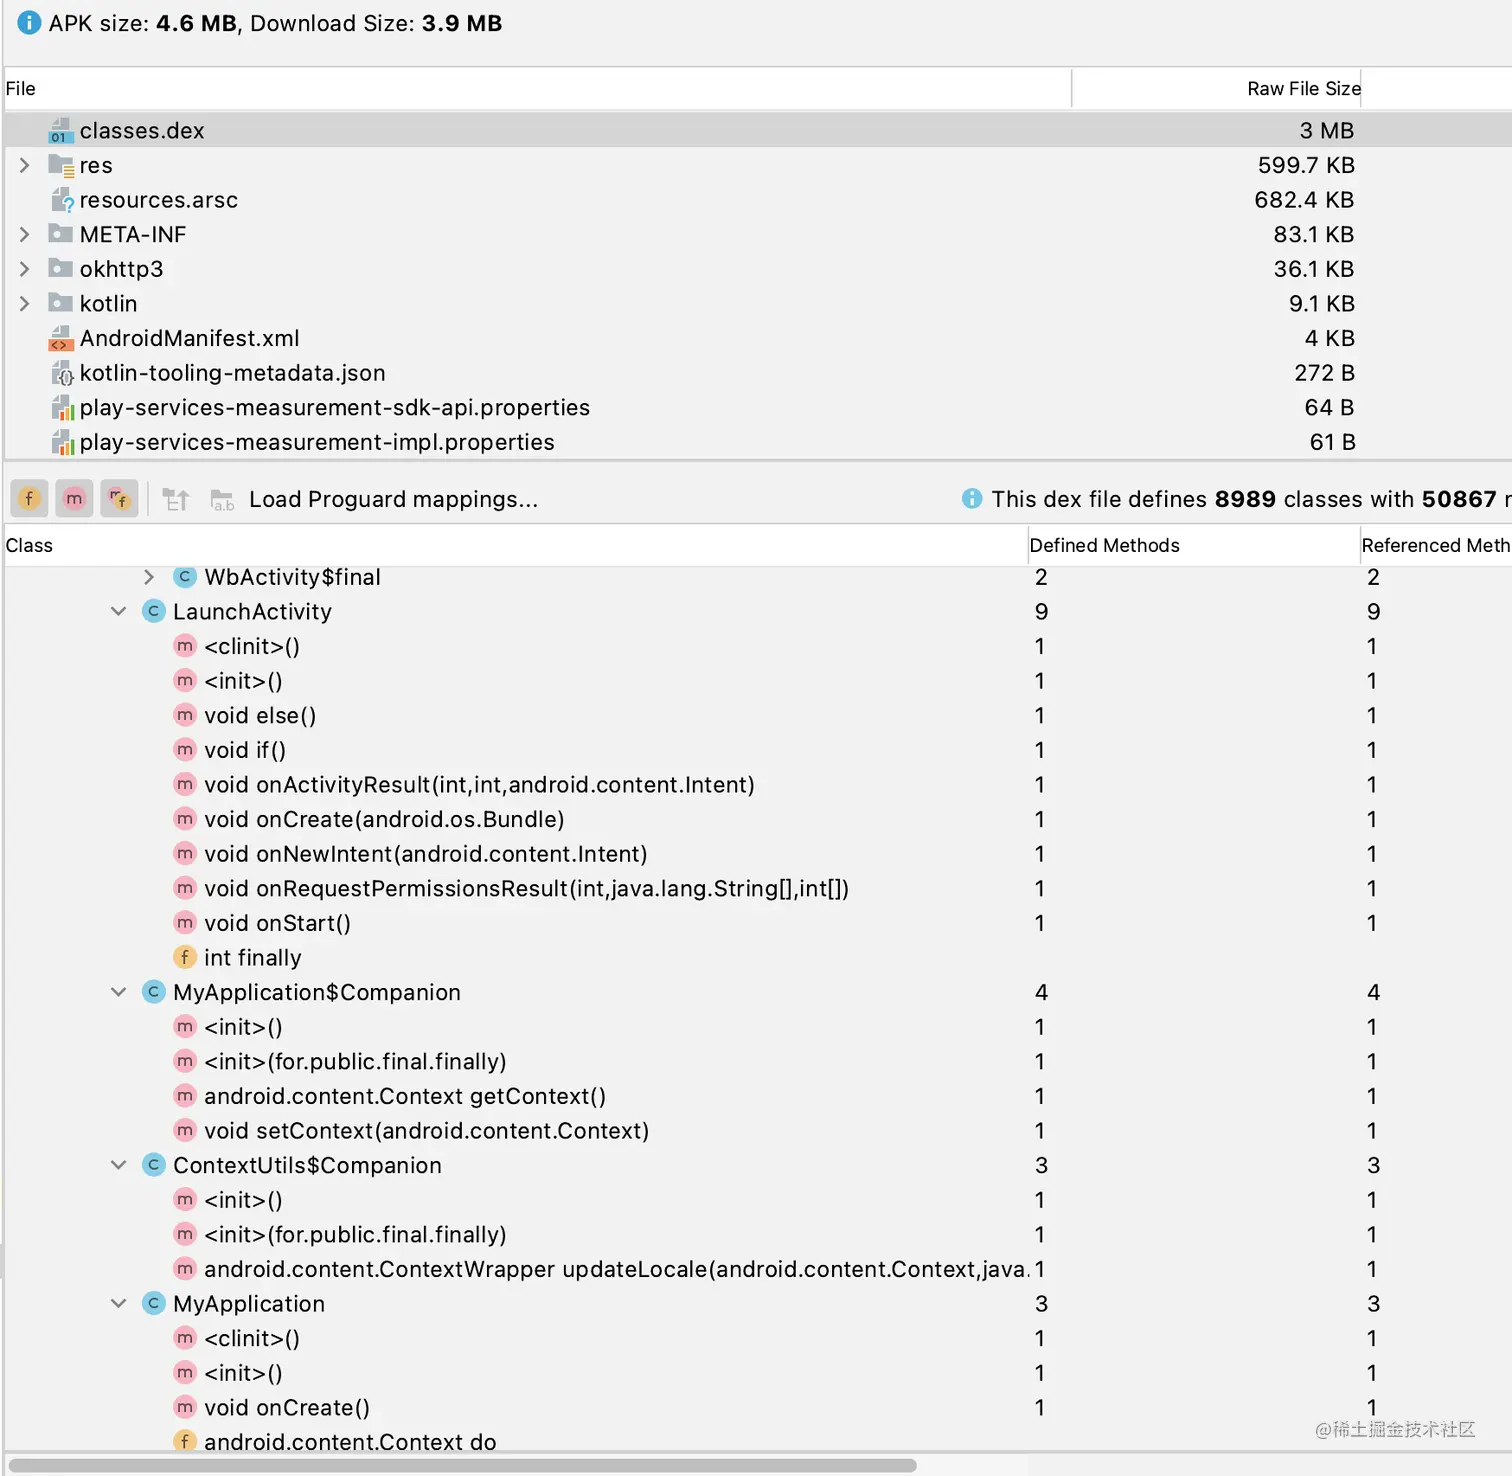
Task: Click the 682.4 KB size value
Action: click(1304, 200)
